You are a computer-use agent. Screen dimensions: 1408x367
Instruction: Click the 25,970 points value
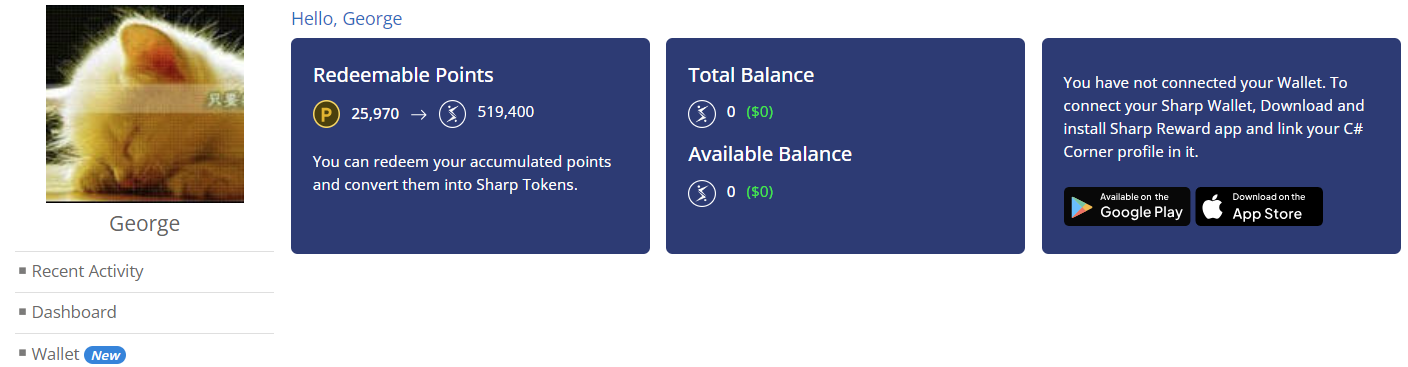pos(375,114)
